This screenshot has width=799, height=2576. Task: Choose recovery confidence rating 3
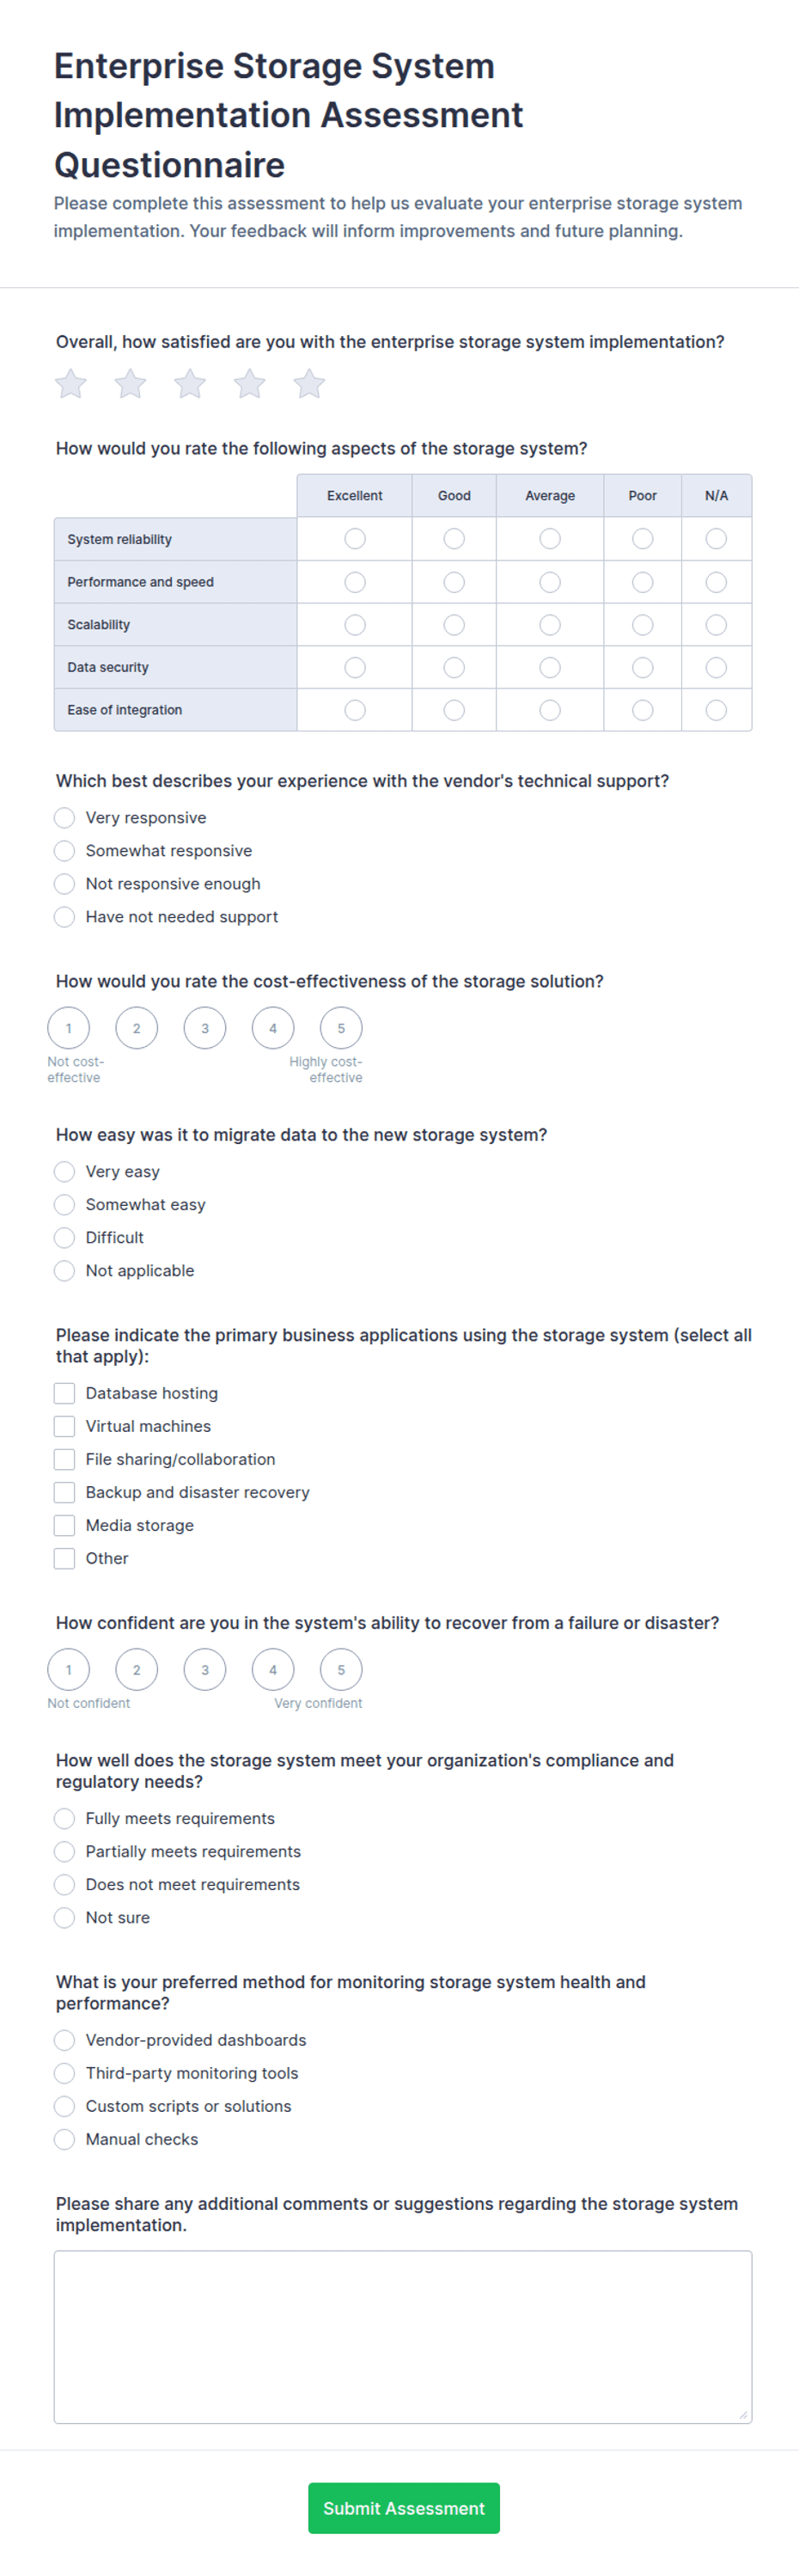[205, 1670]
